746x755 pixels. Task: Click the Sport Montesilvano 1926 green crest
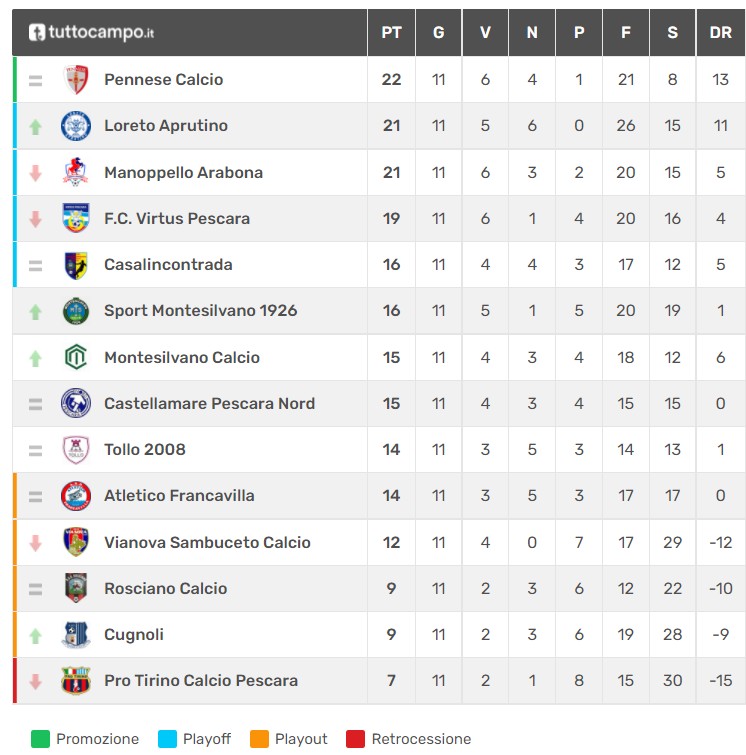coord(76,311)
